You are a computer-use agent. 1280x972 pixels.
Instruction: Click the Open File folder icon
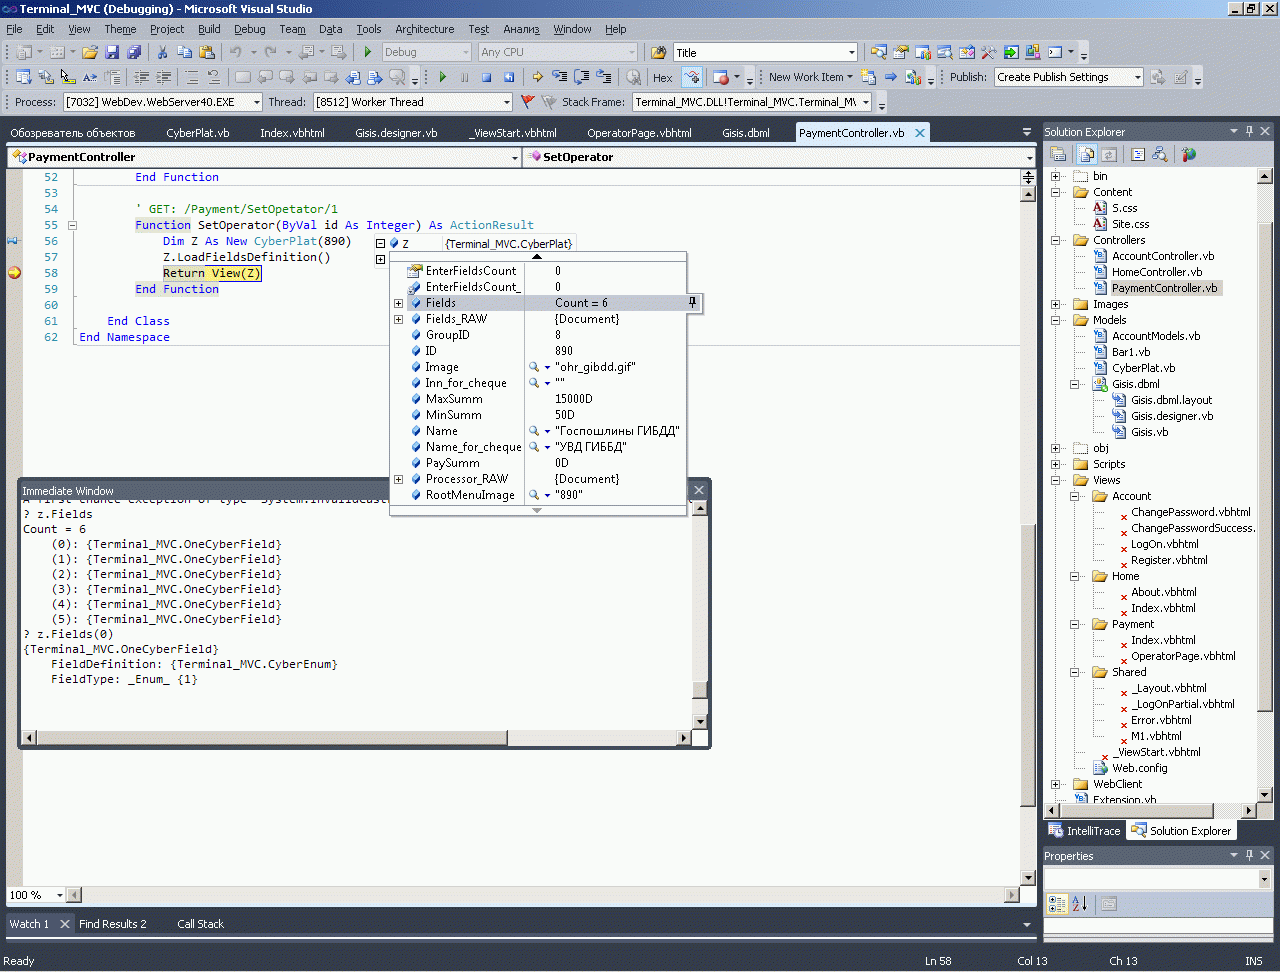pyautogui.click(x=90, y=52)
